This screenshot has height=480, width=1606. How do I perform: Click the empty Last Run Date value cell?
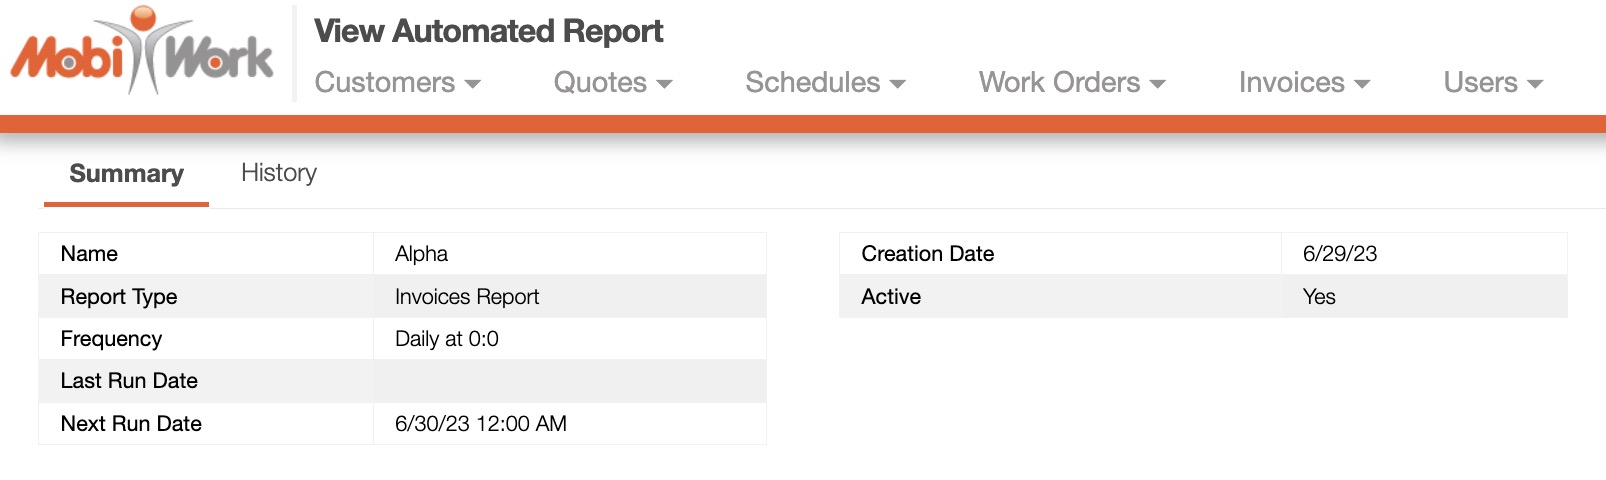point(569,381)
